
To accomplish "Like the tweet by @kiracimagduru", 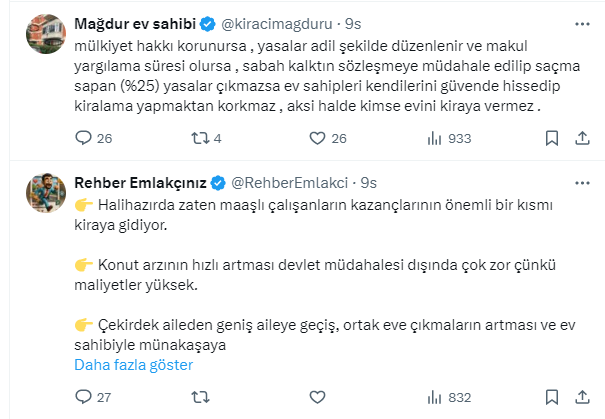I will (319, 138).
